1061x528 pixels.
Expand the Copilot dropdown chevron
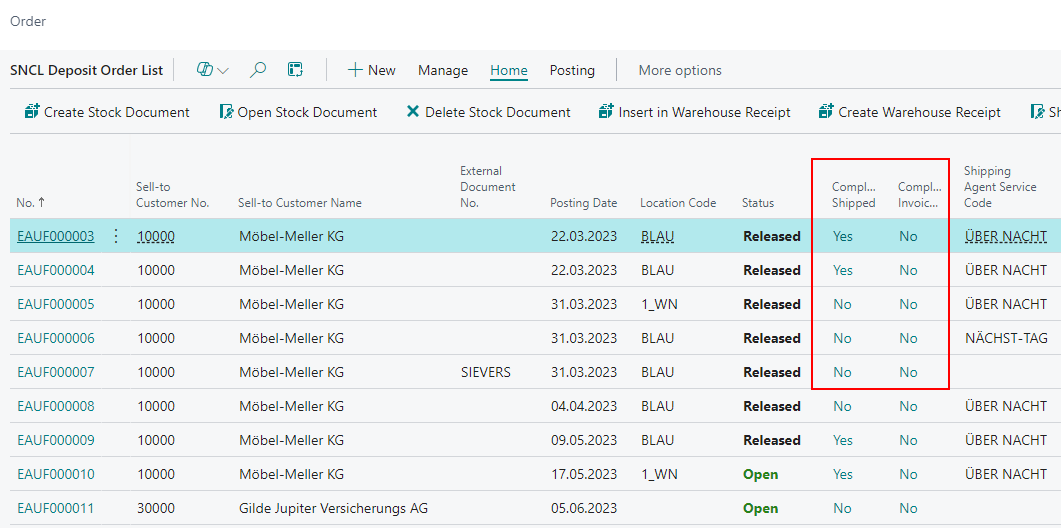pyautogui.click(x=223, y=71)
